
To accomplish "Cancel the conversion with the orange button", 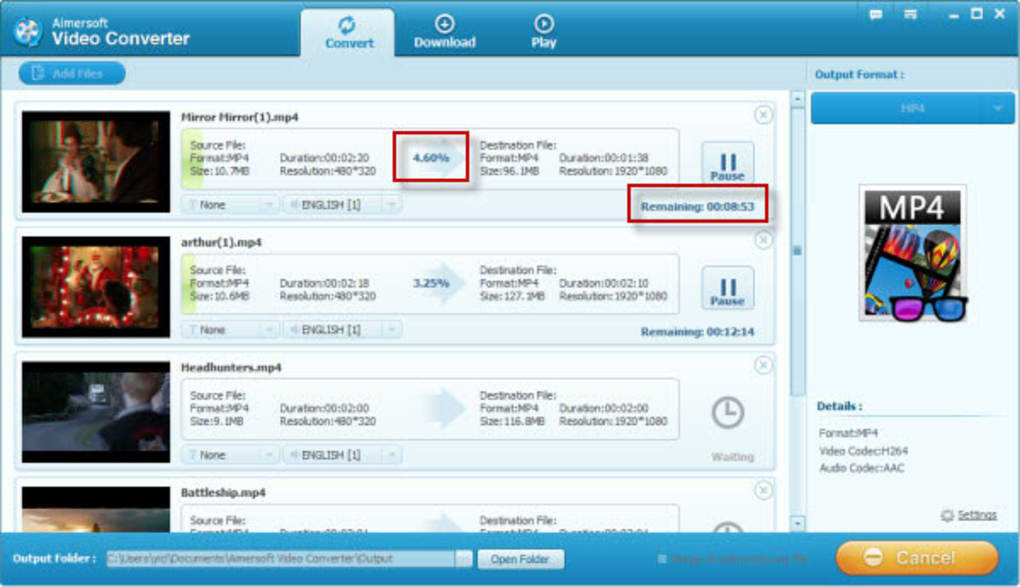I will [x=917, y=558].
